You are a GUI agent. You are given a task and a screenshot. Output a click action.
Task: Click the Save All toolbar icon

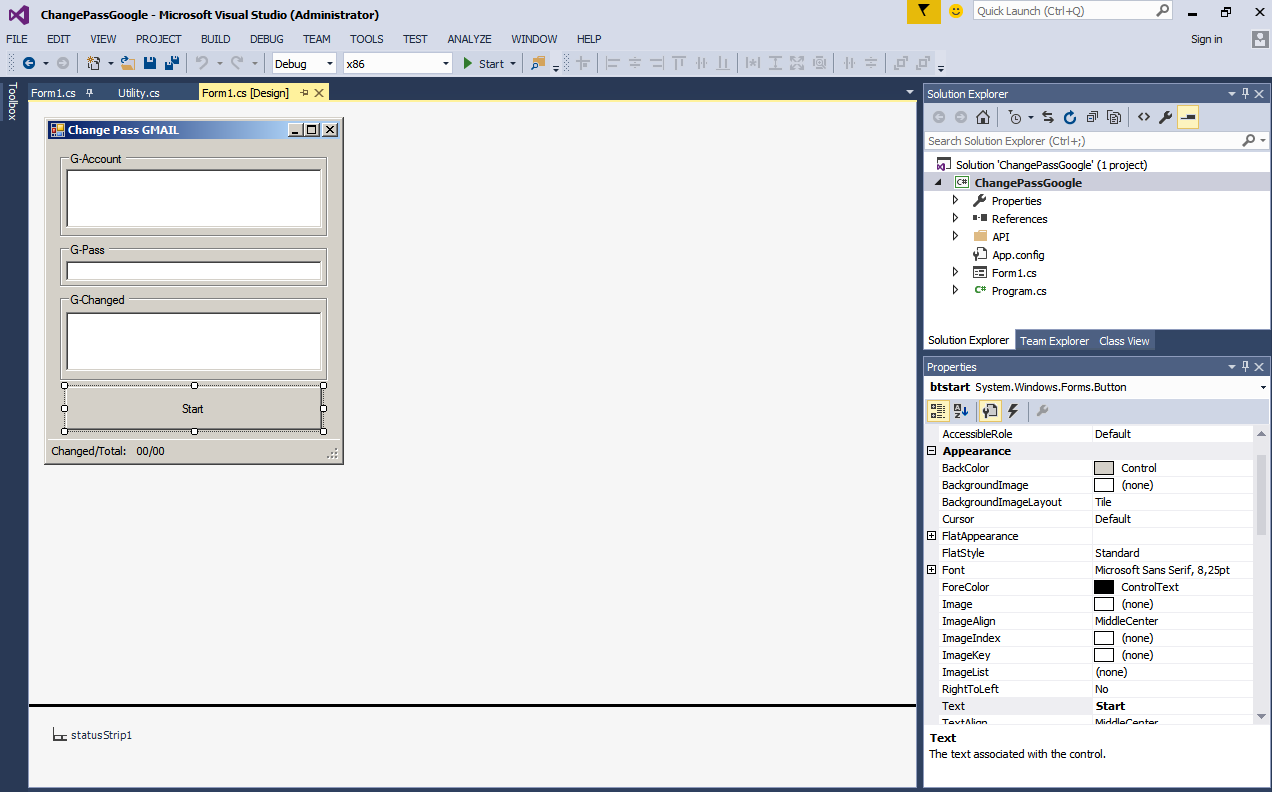point(171,63)
